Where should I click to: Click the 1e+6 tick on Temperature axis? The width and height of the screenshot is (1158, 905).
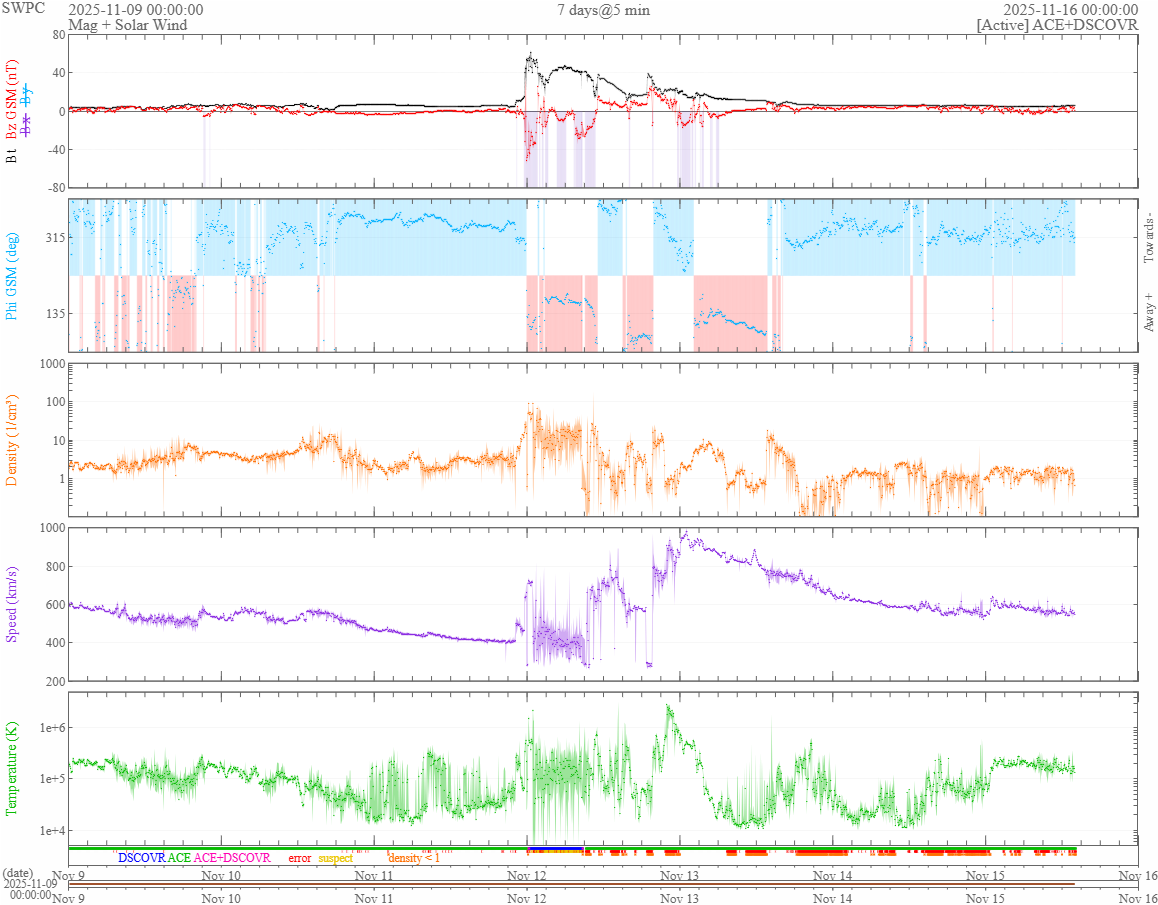(x=50, y=727)
